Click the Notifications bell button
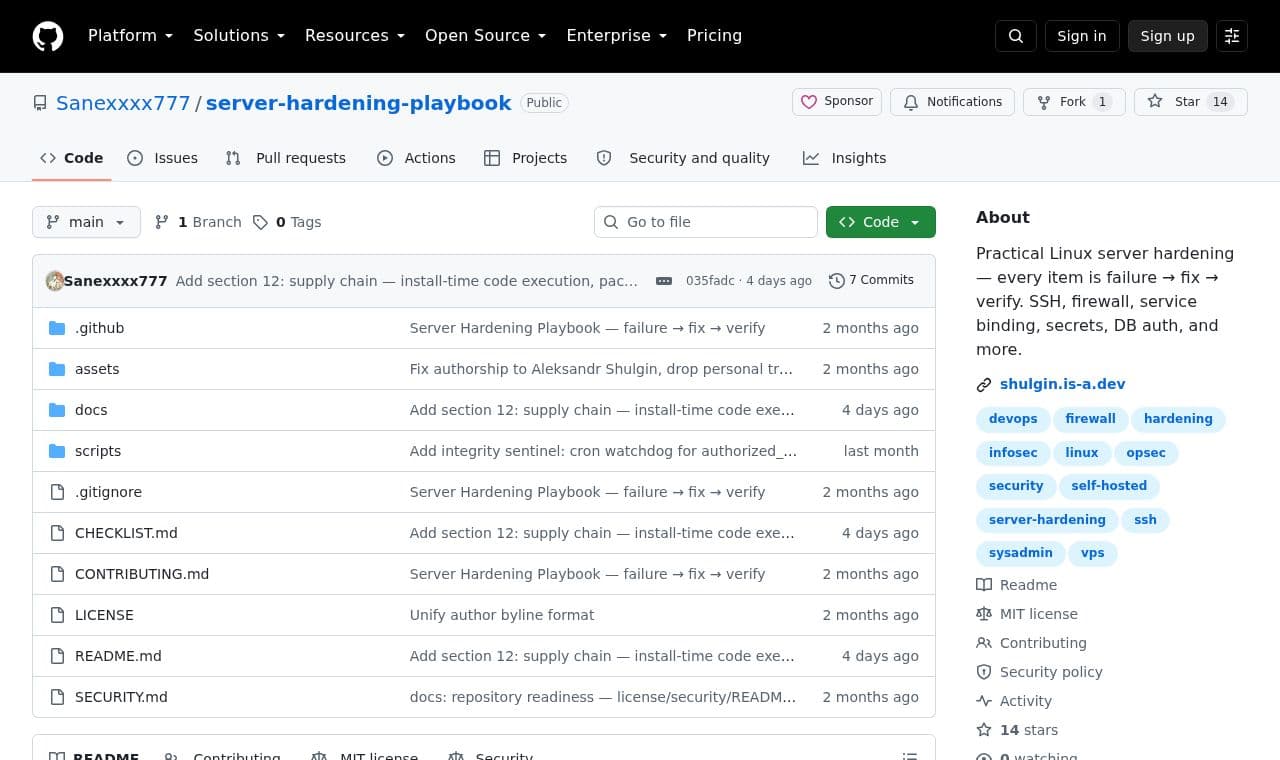The image size is (1280, 760). point(952,102)
